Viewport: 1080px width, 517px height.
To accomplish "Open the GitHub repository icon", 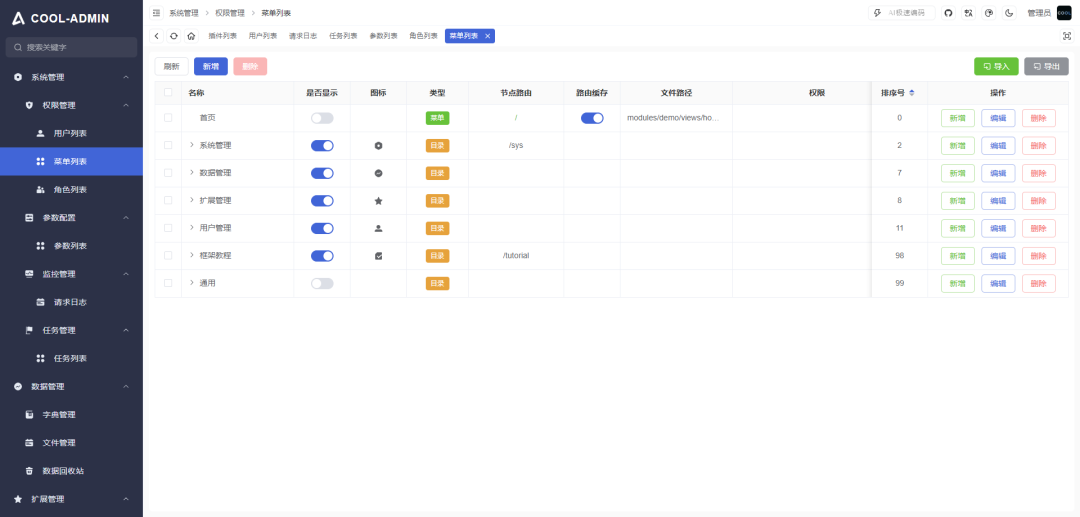I will pyautogui.click(x=948, y=13).
